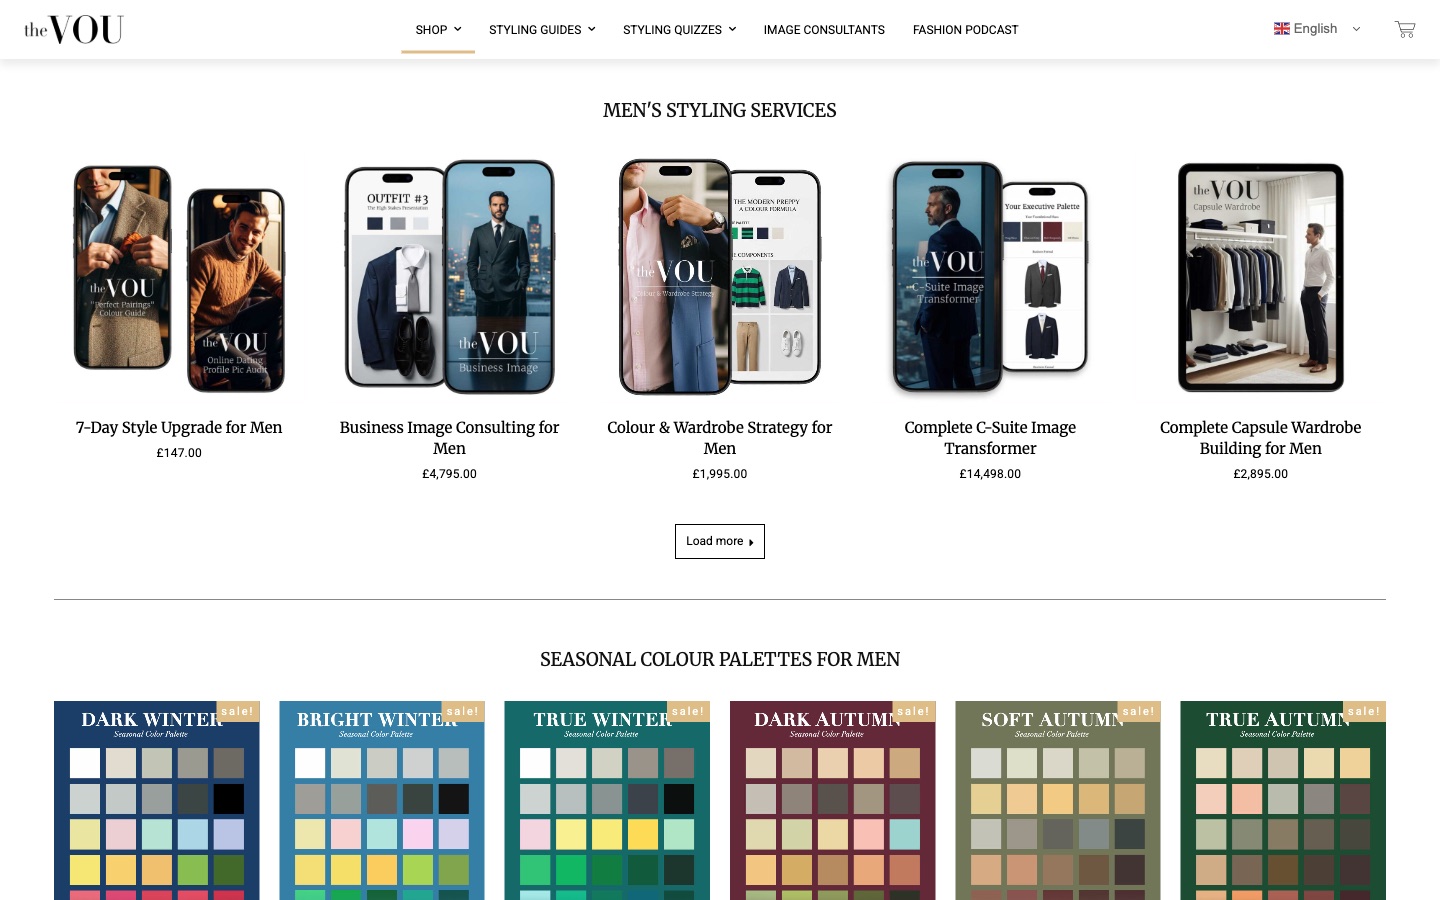The height and width of the screenshot is (900, 1440).
Task: Expand the SHOP chevron arrow
Action: [x=458, y=29]
